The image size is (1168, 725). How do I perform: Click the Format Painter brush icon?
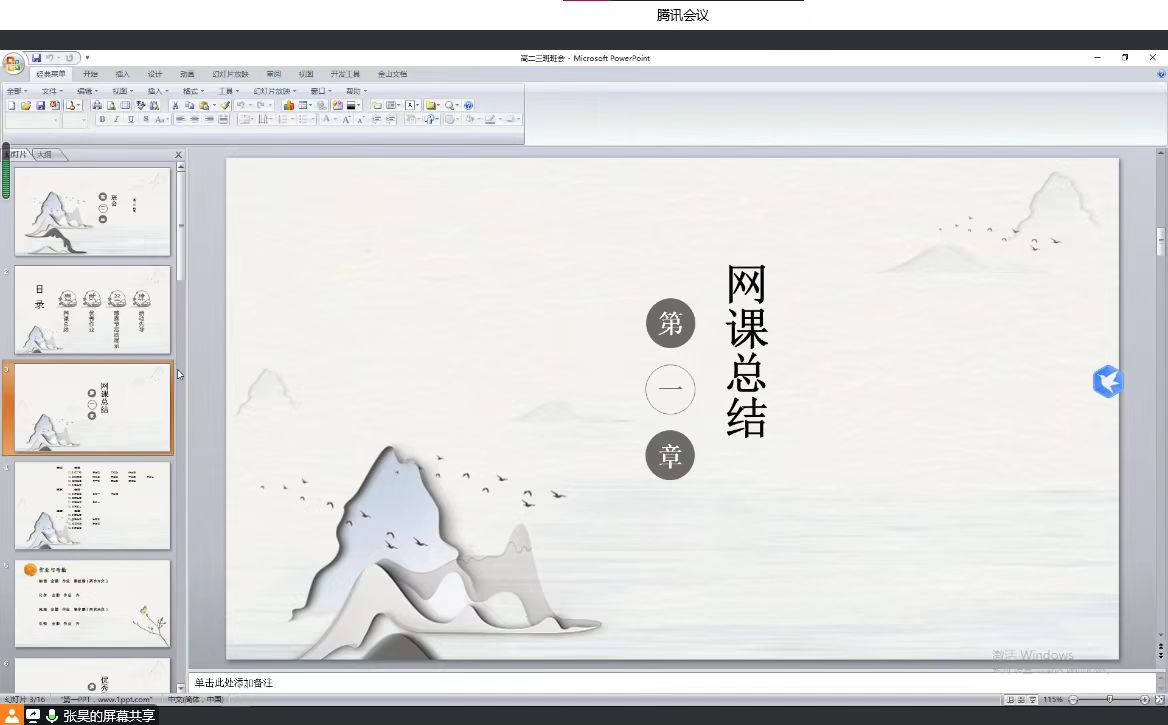click(225, 105)
